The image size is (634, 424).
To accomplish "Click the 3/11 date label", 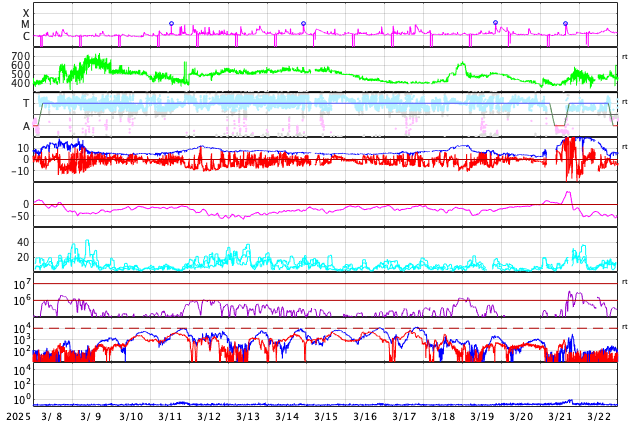I will click(170, 417).
